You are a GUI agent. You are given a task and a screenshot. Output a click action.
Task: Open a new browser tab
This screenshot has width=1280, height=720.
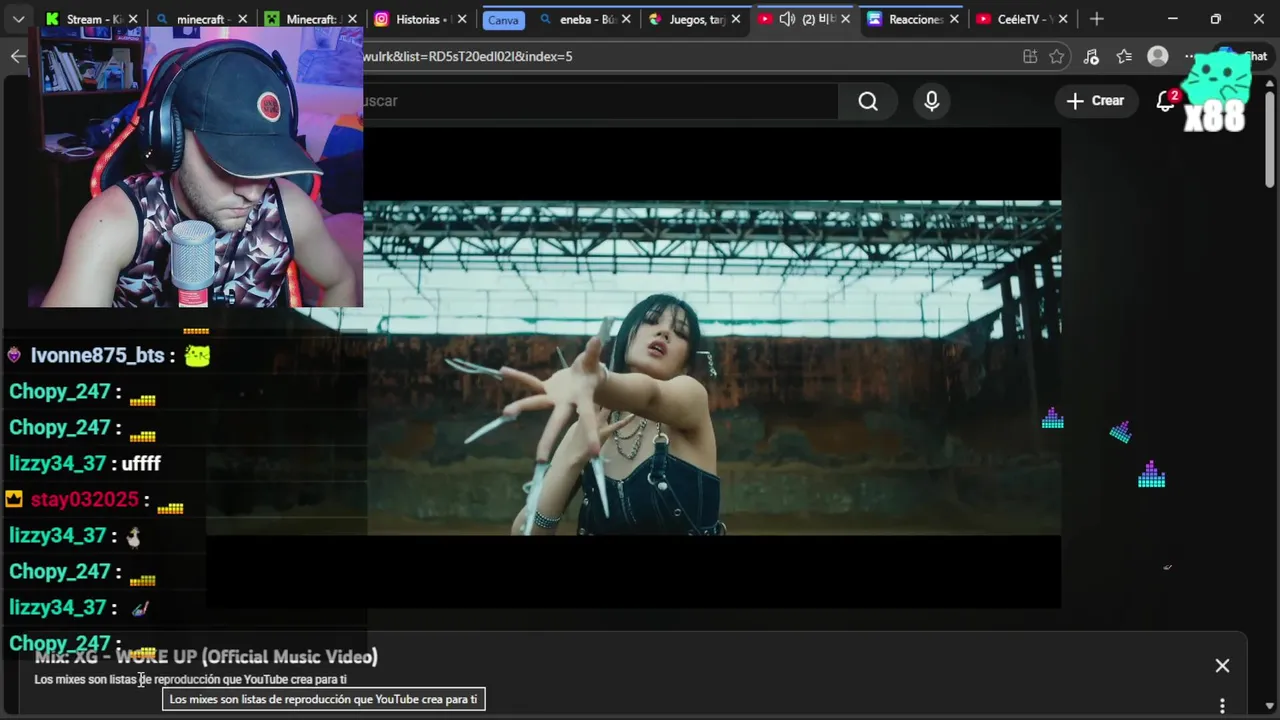(1097, 19)
